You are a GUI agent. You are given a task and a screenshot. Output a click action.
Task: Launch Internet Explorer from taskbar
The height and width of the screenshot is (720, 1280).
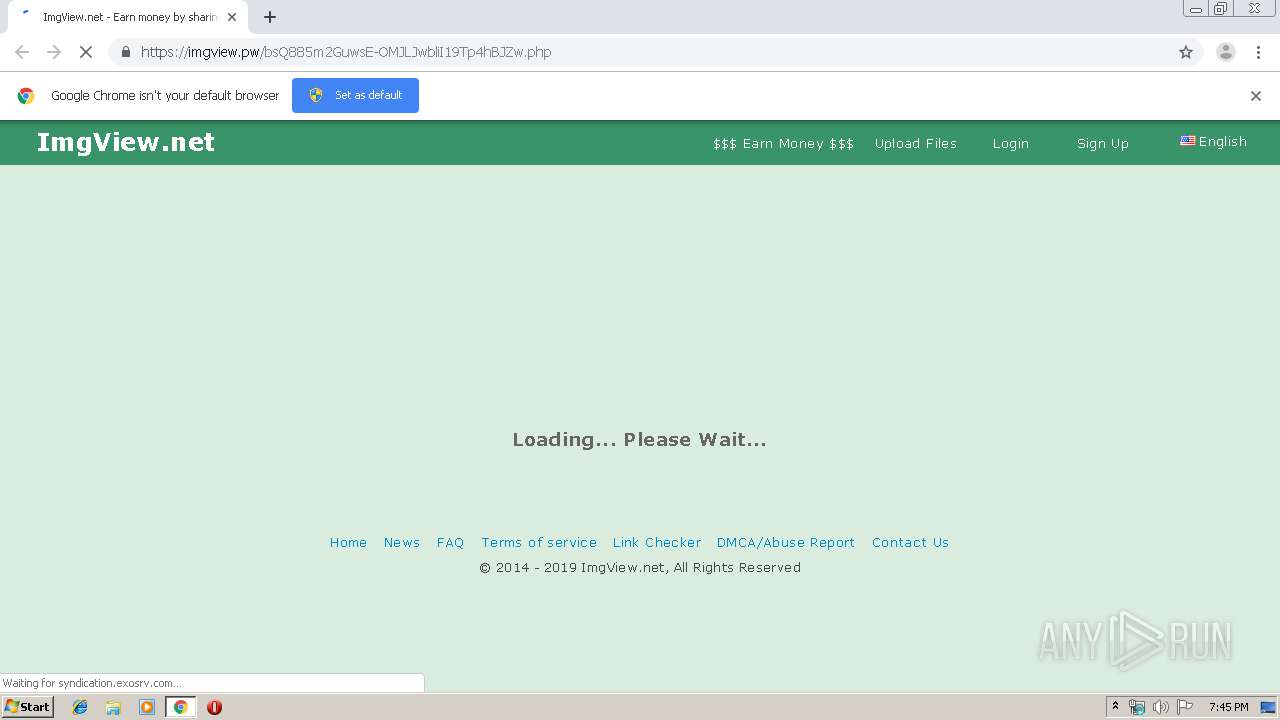pos(80,707)
